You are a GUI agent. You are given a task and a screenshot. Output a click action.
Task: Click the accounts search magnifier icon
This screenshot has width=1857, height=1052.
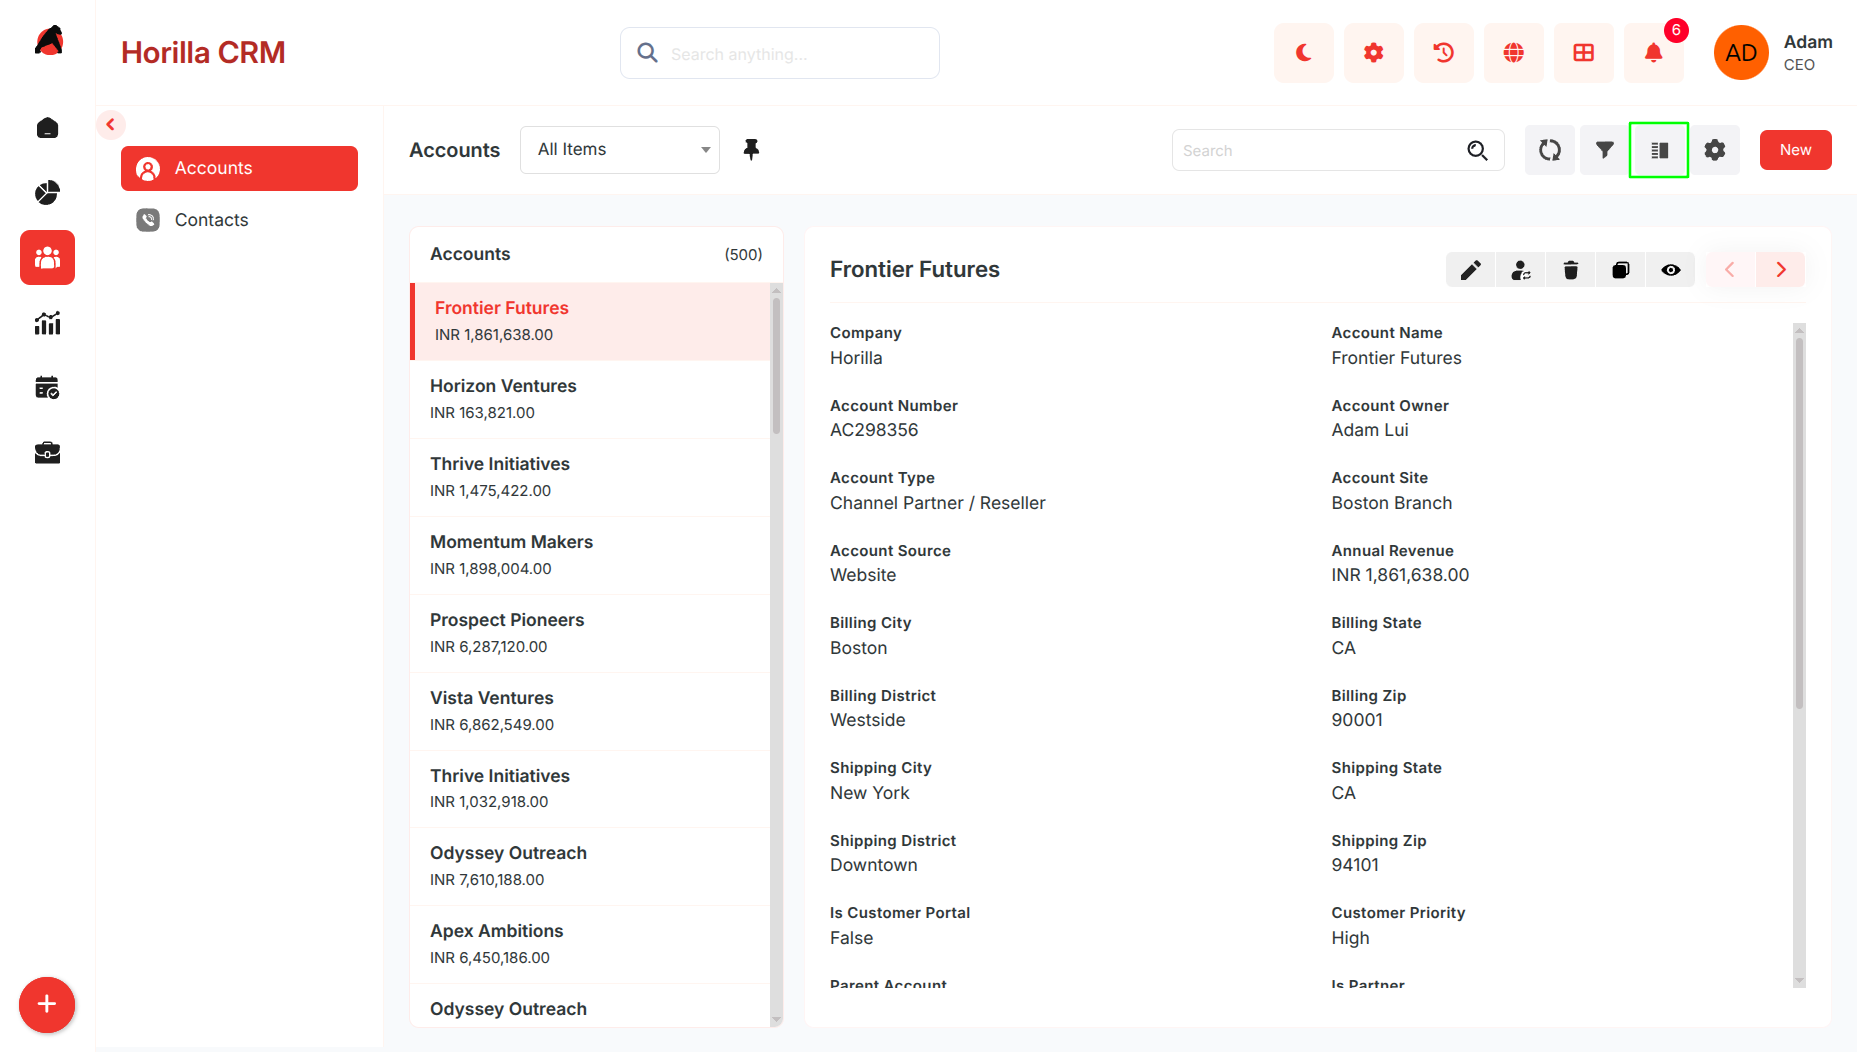1477,150
